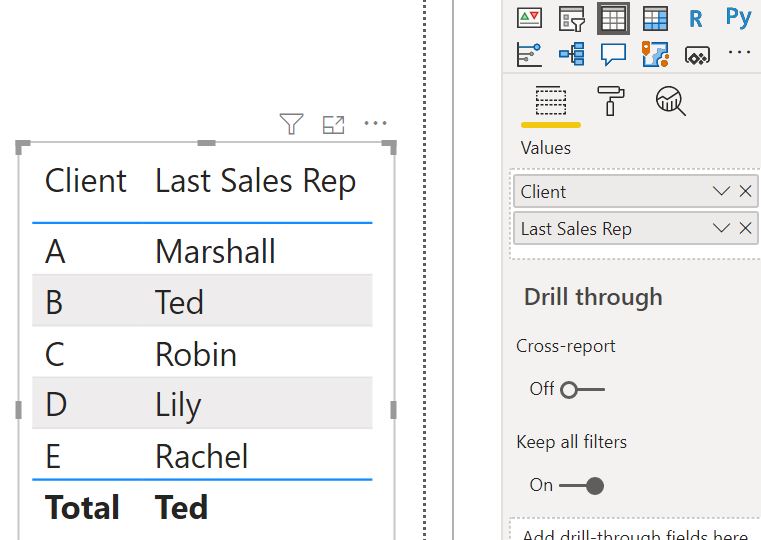Select the Client A cell

[55, 252]
